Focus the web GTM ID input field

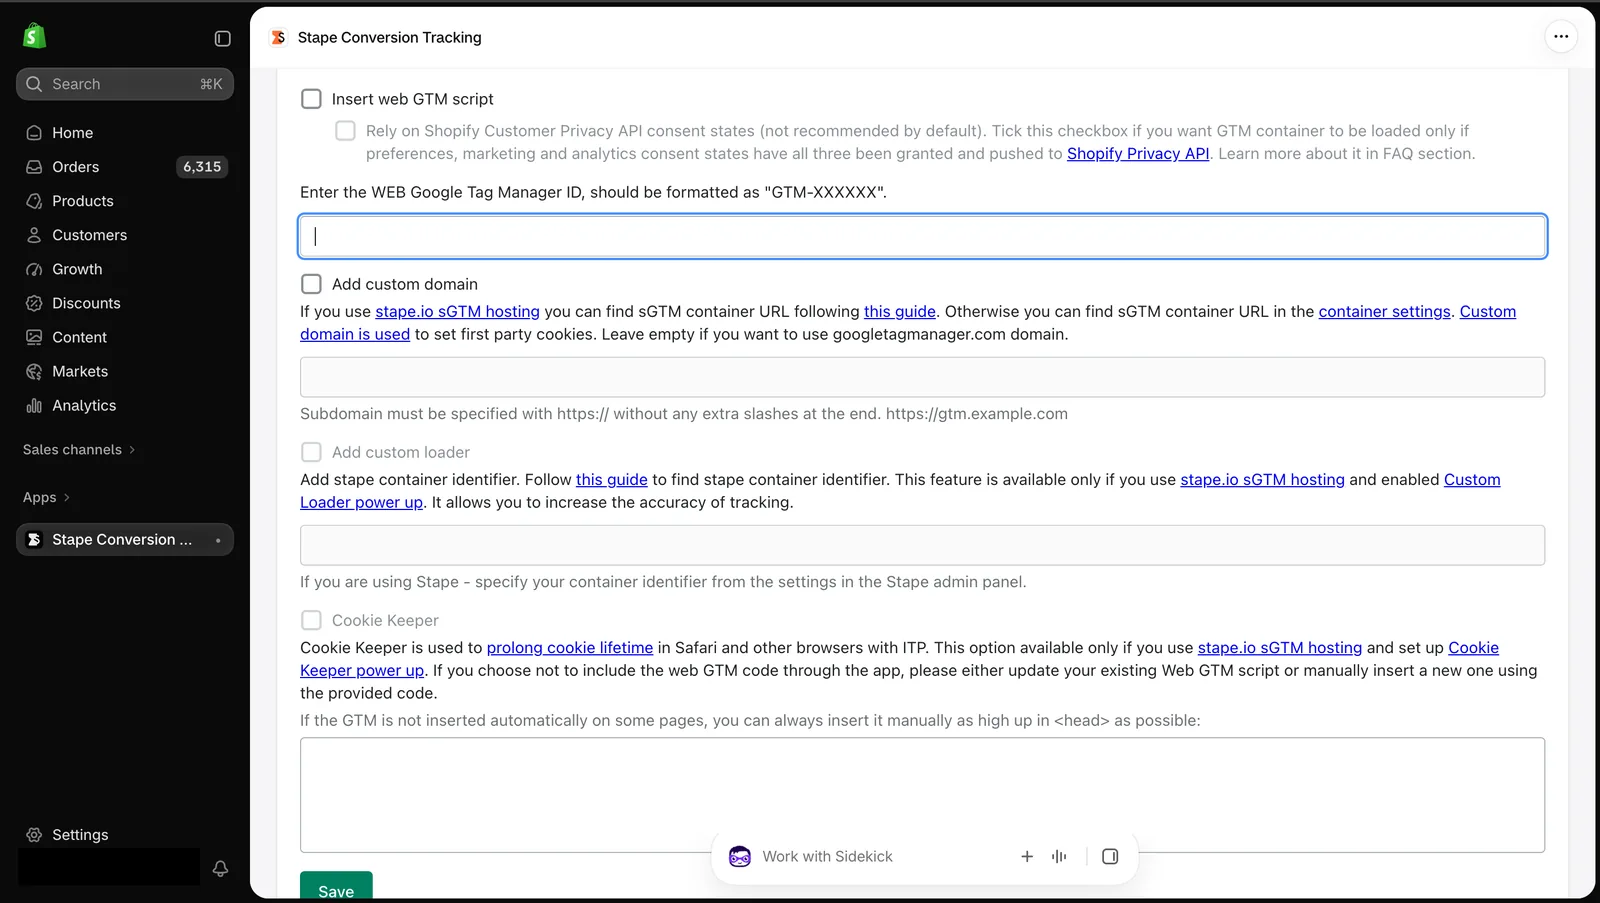click(x=922, y=236)
